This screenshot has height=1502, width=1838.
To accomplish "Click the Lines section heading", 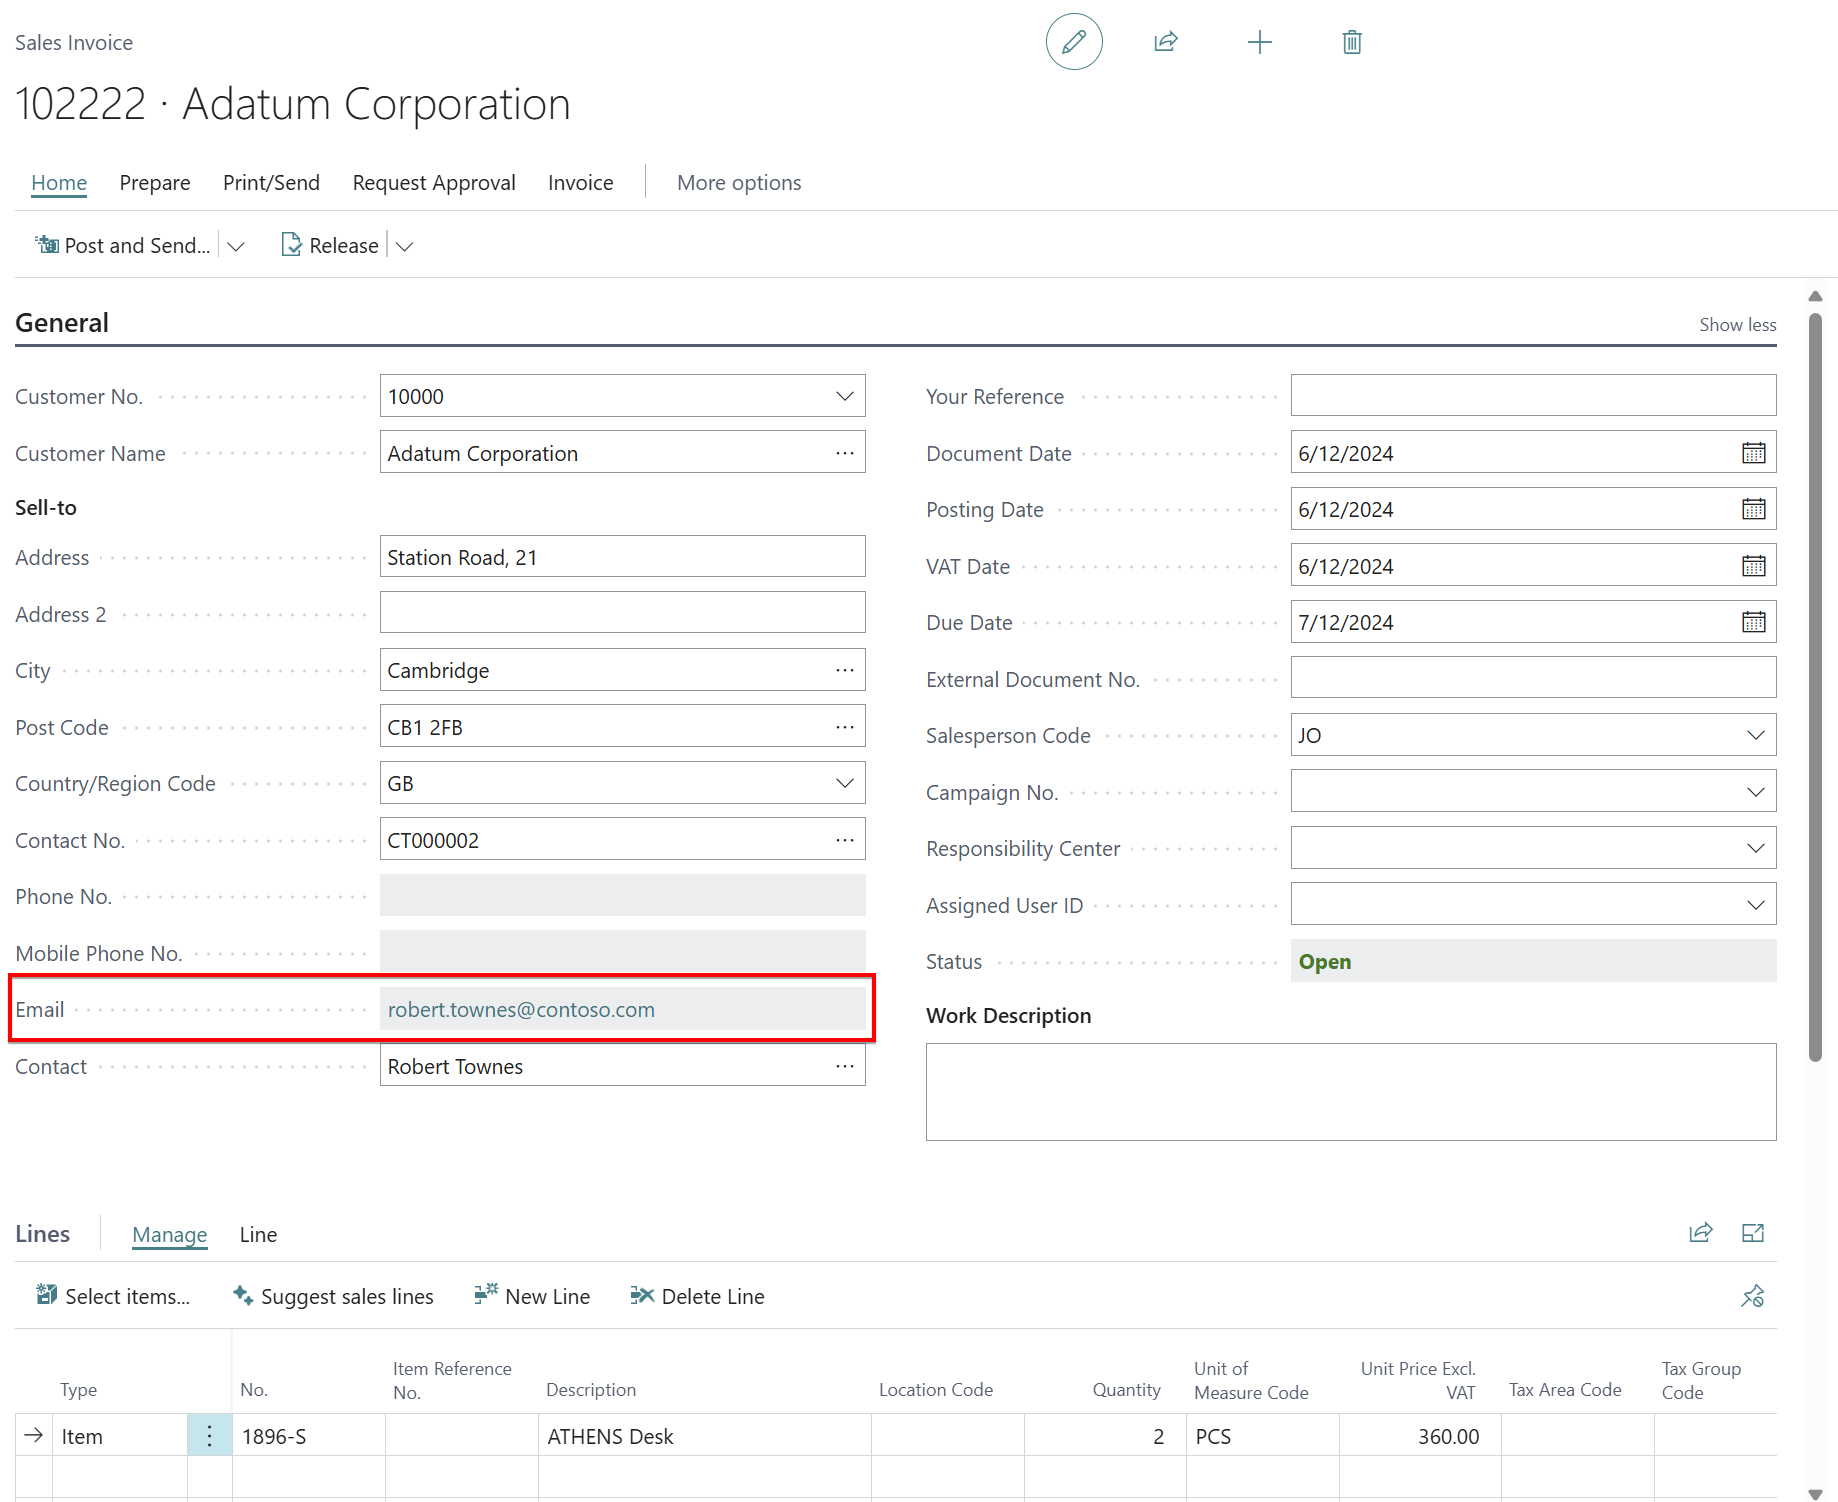I will (x=43, y=1233).
